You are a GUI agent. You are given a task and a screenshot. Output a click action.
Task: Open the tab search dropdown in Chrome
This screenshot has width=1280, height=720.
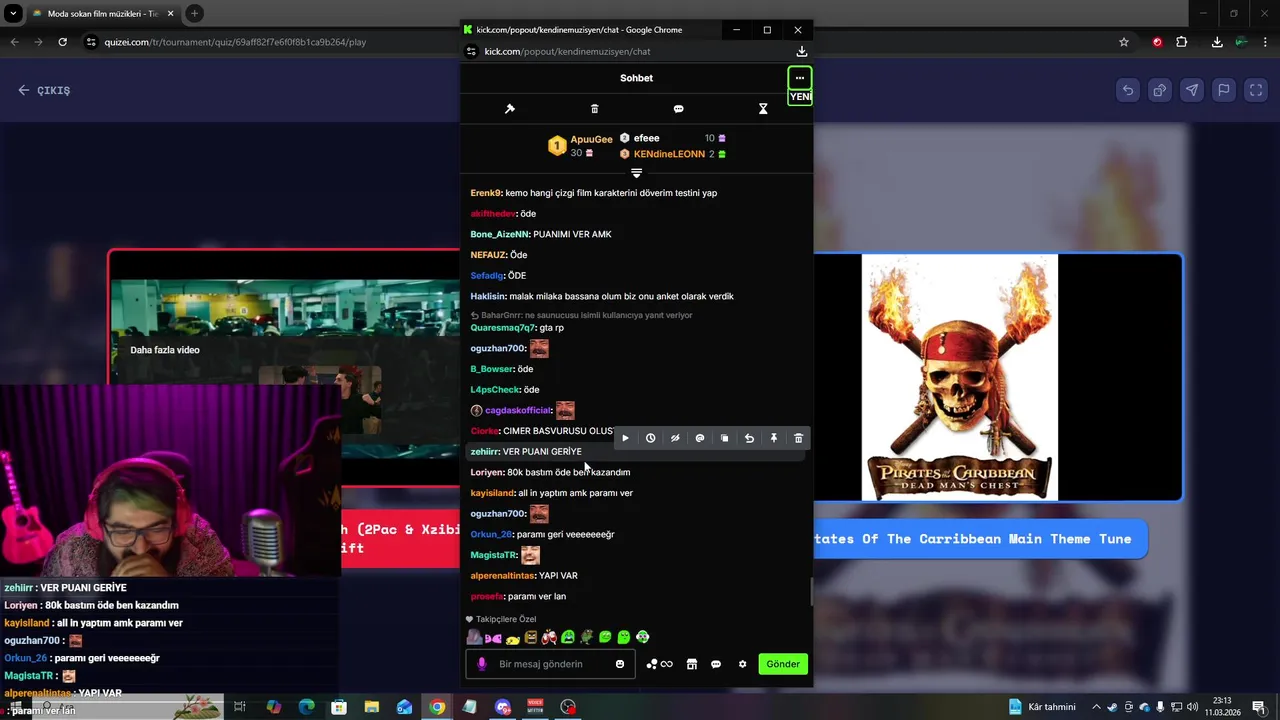13,14
